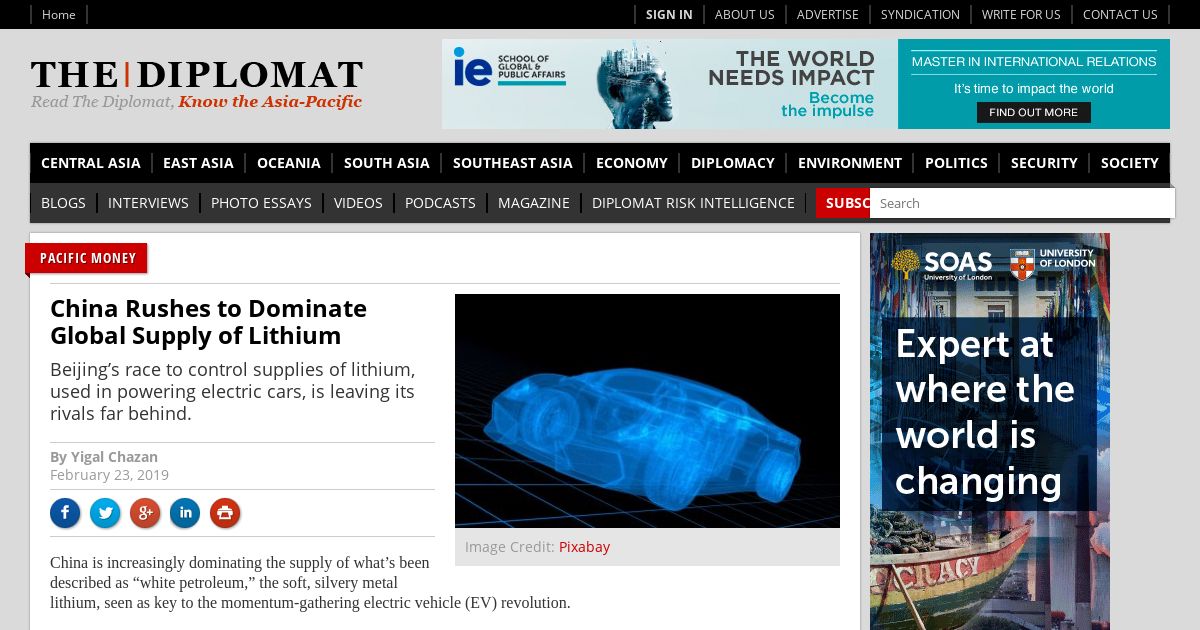
Task: Follow the Pixabay image credit link
Action: click(584, 547)
